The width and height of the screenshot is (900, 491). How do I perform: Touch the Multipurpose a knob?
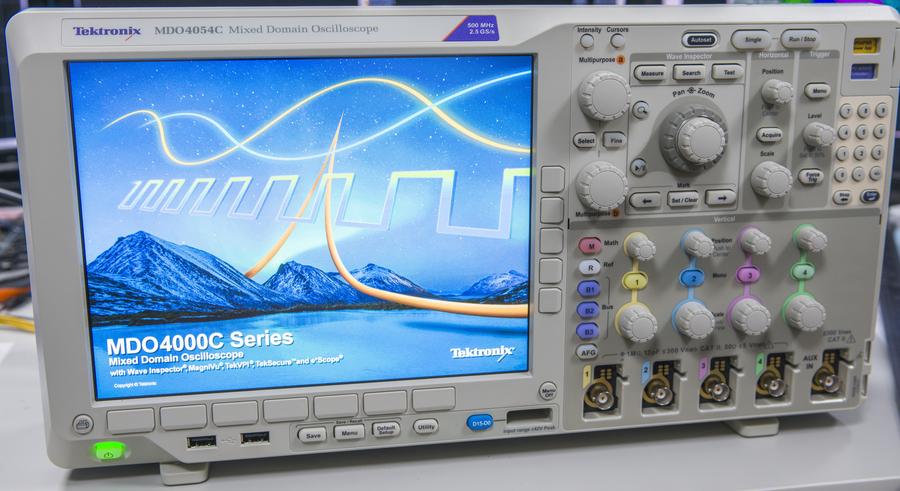point(604,95)
